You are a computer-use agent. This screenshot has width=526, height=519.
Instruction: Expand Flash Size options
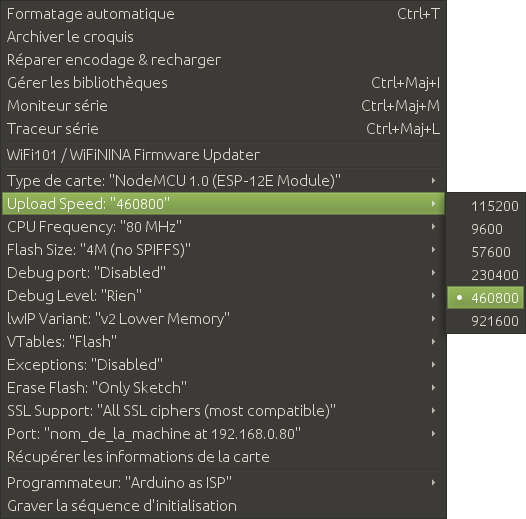point(223,250)
